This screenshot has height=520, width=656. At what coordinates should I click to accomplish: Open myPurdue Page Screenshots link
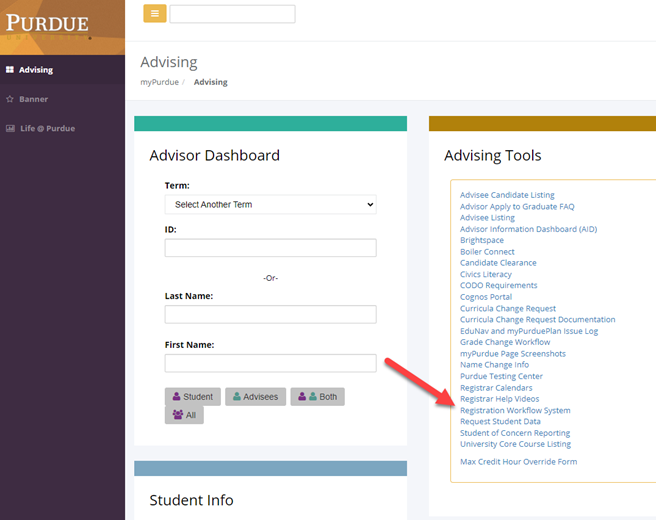point(512,354)
